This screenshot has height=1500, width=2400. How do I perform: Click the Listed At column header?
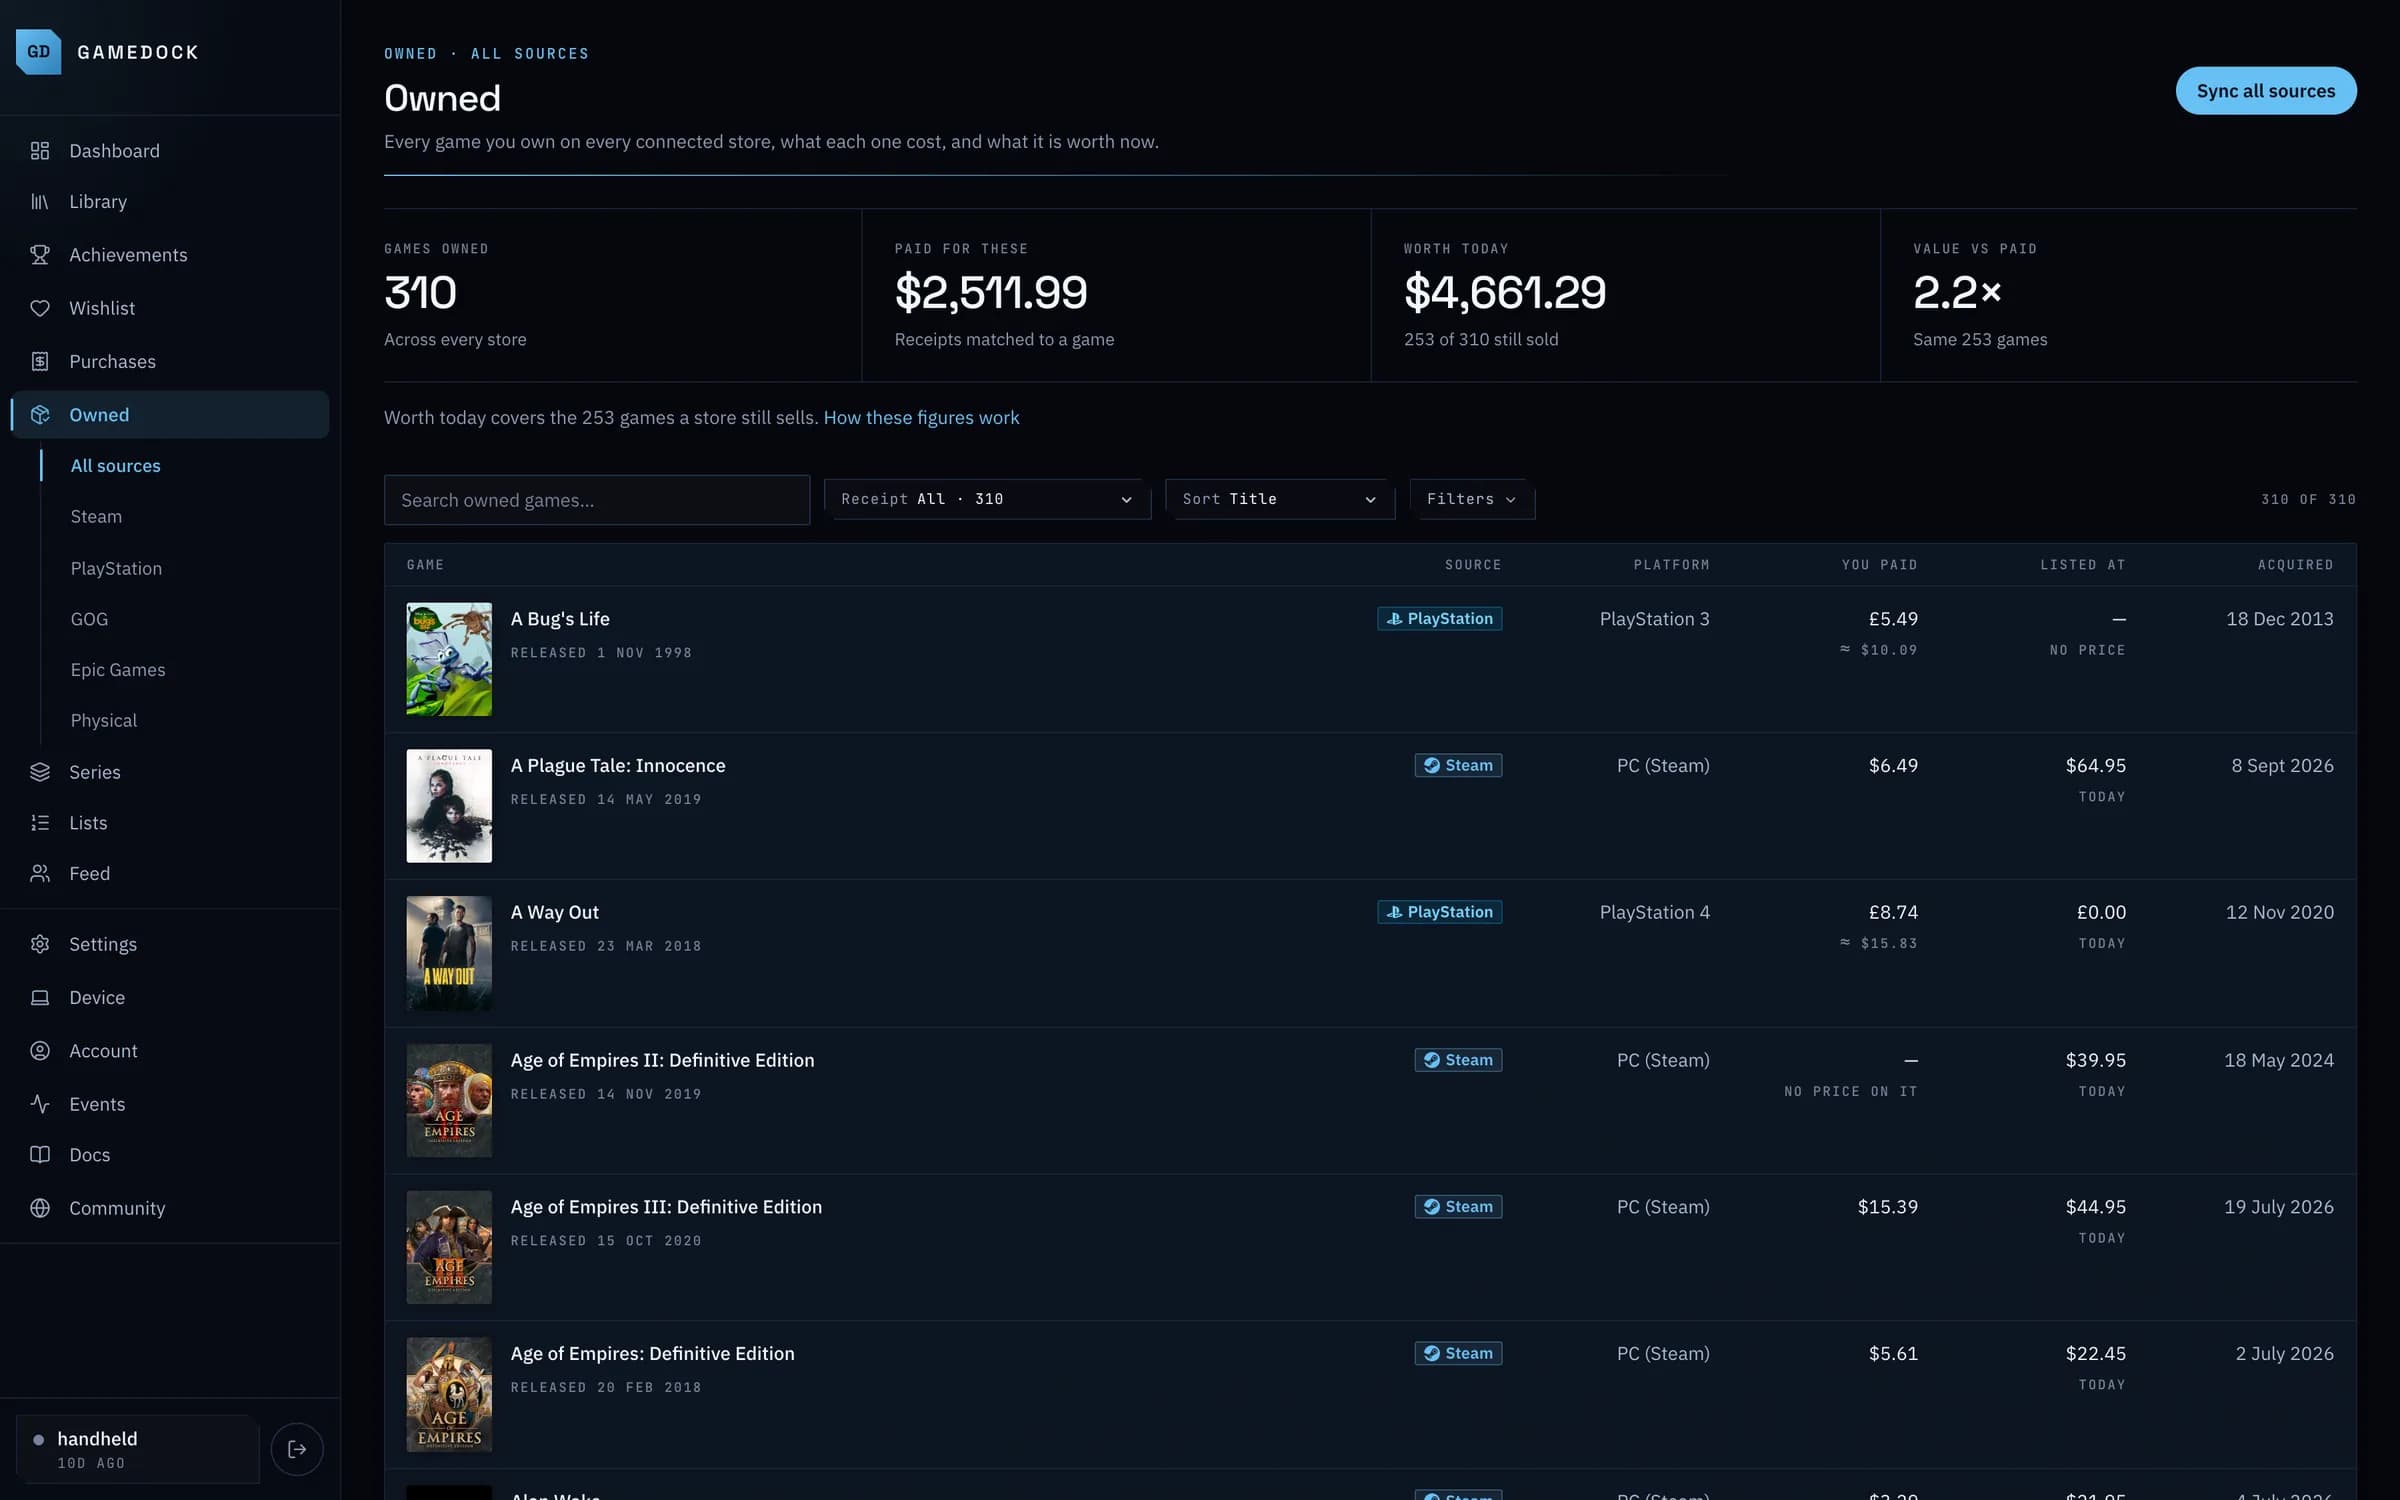(2083, 565)
